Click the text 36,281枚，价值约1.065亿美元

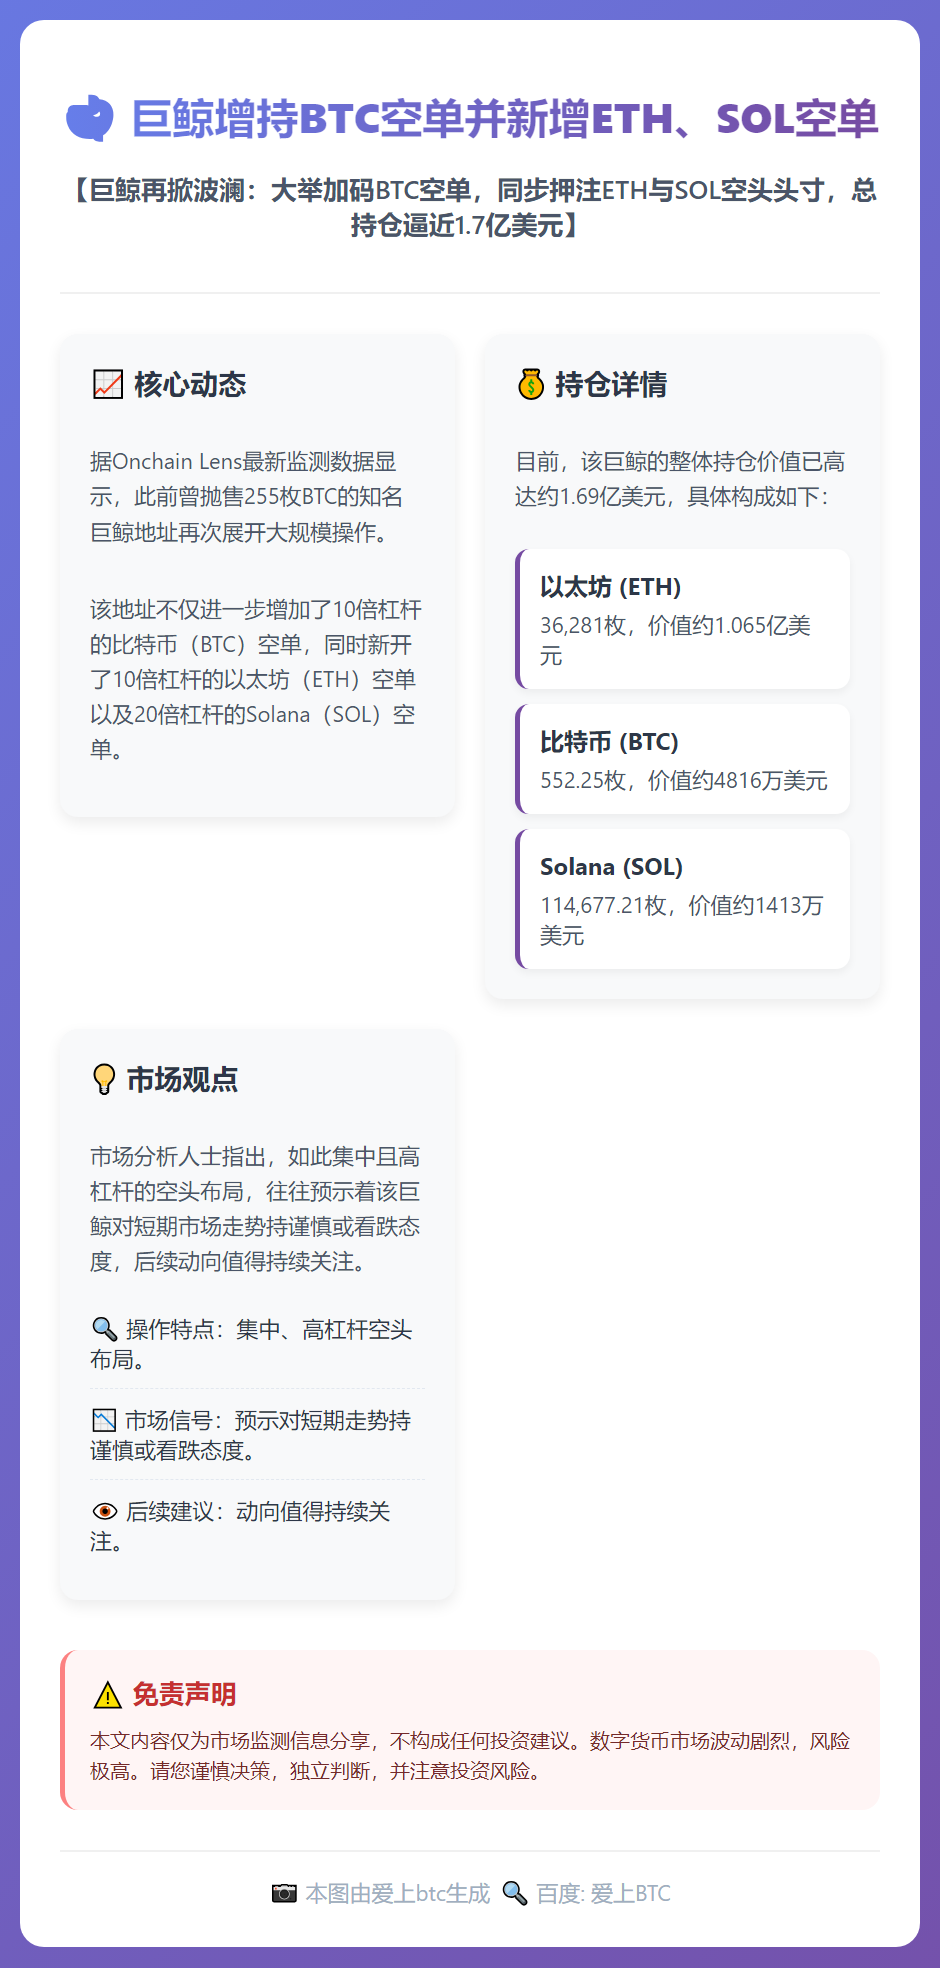click(x=676, y=641)
